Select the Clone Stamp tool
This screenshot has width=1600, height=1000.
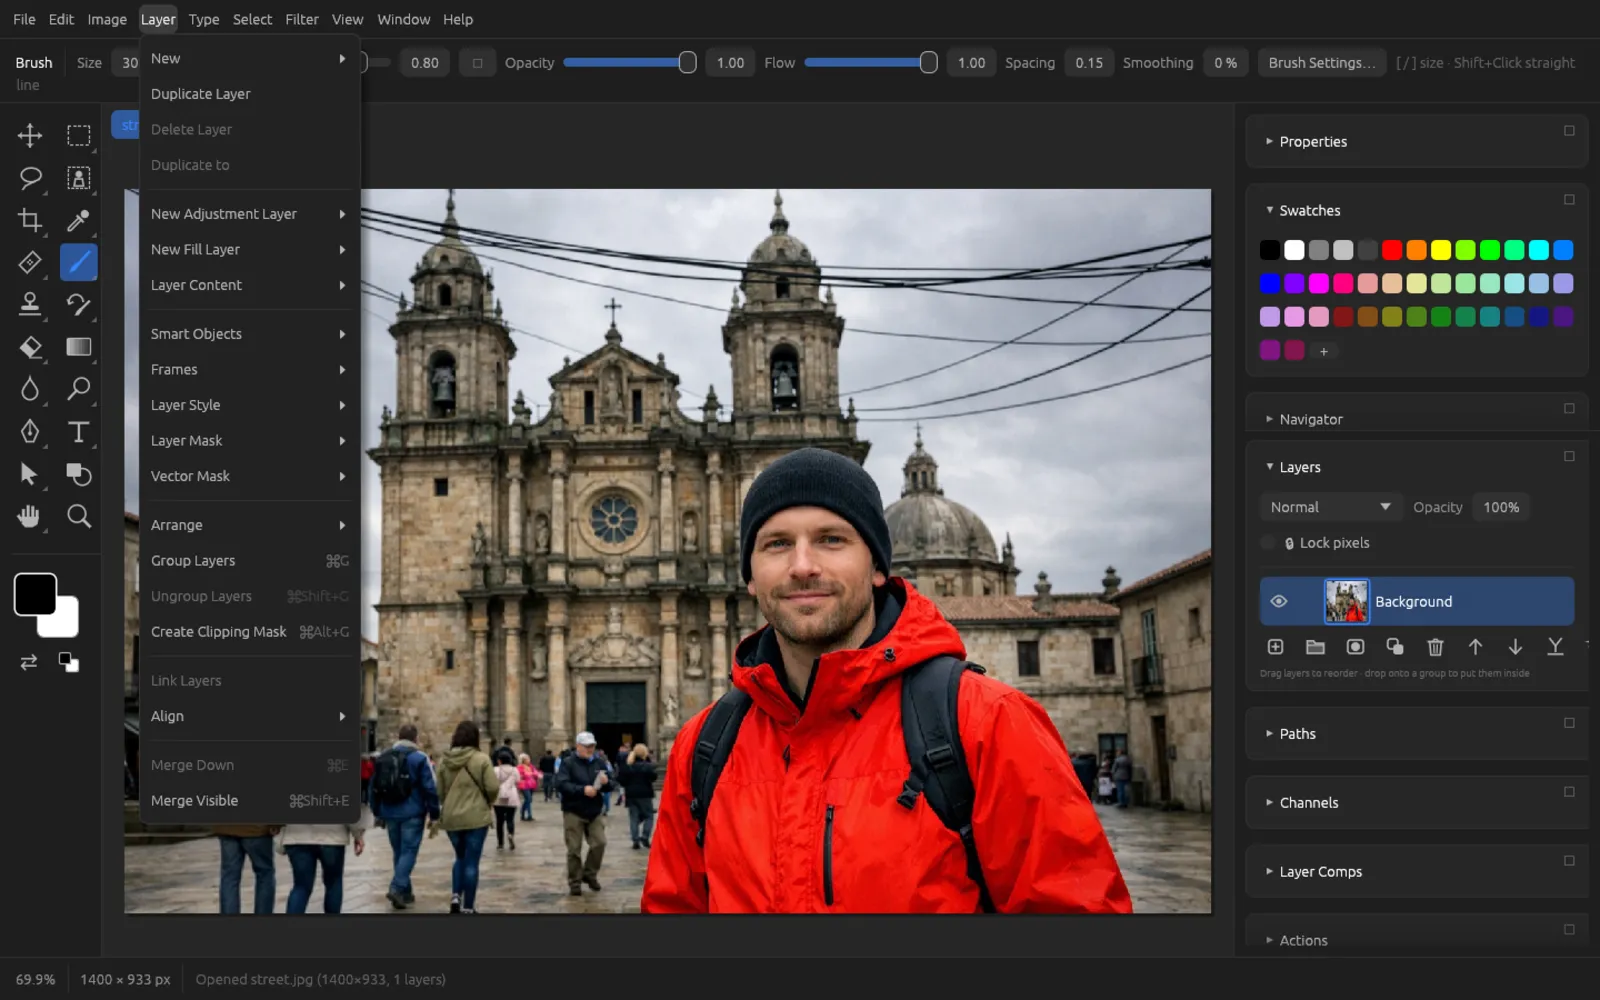click(x=30, y=304)
